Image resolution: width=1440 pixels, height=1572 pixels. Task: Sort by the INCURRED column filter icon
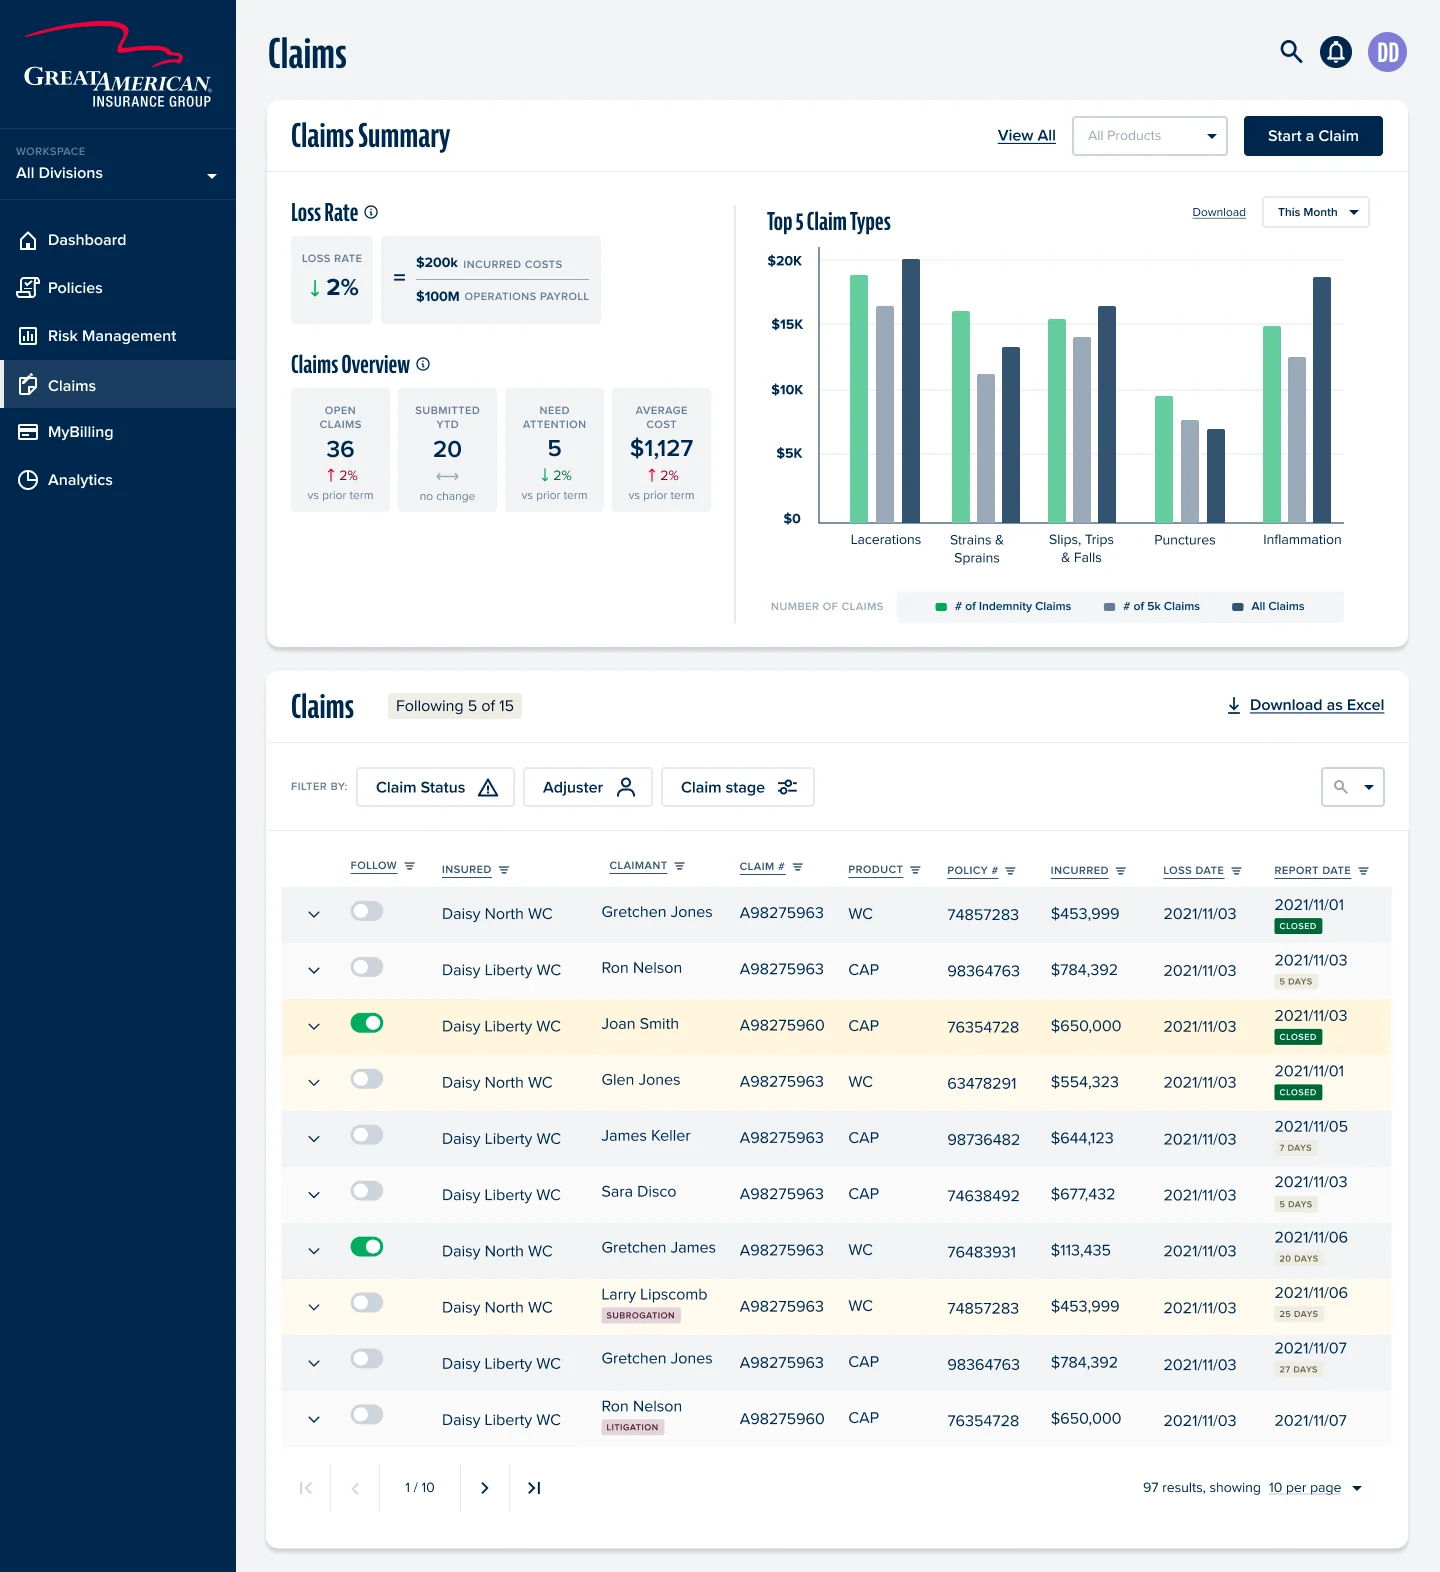click(1121, 871)
